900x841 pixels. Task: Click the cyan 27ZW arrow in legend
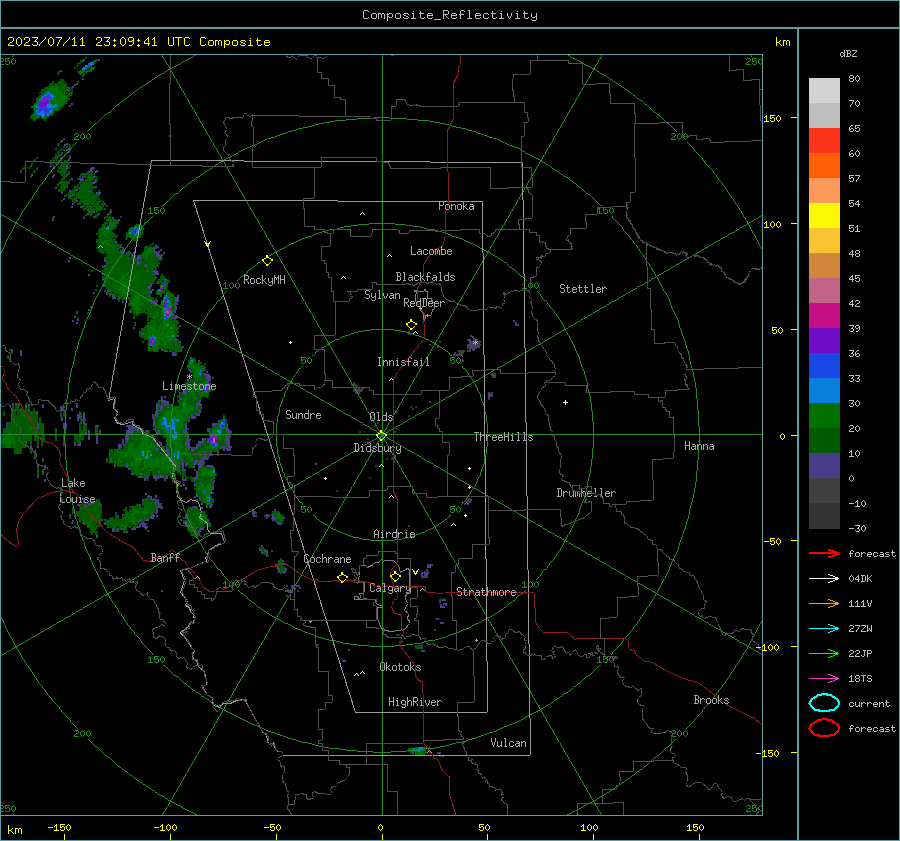click(824, 629)
